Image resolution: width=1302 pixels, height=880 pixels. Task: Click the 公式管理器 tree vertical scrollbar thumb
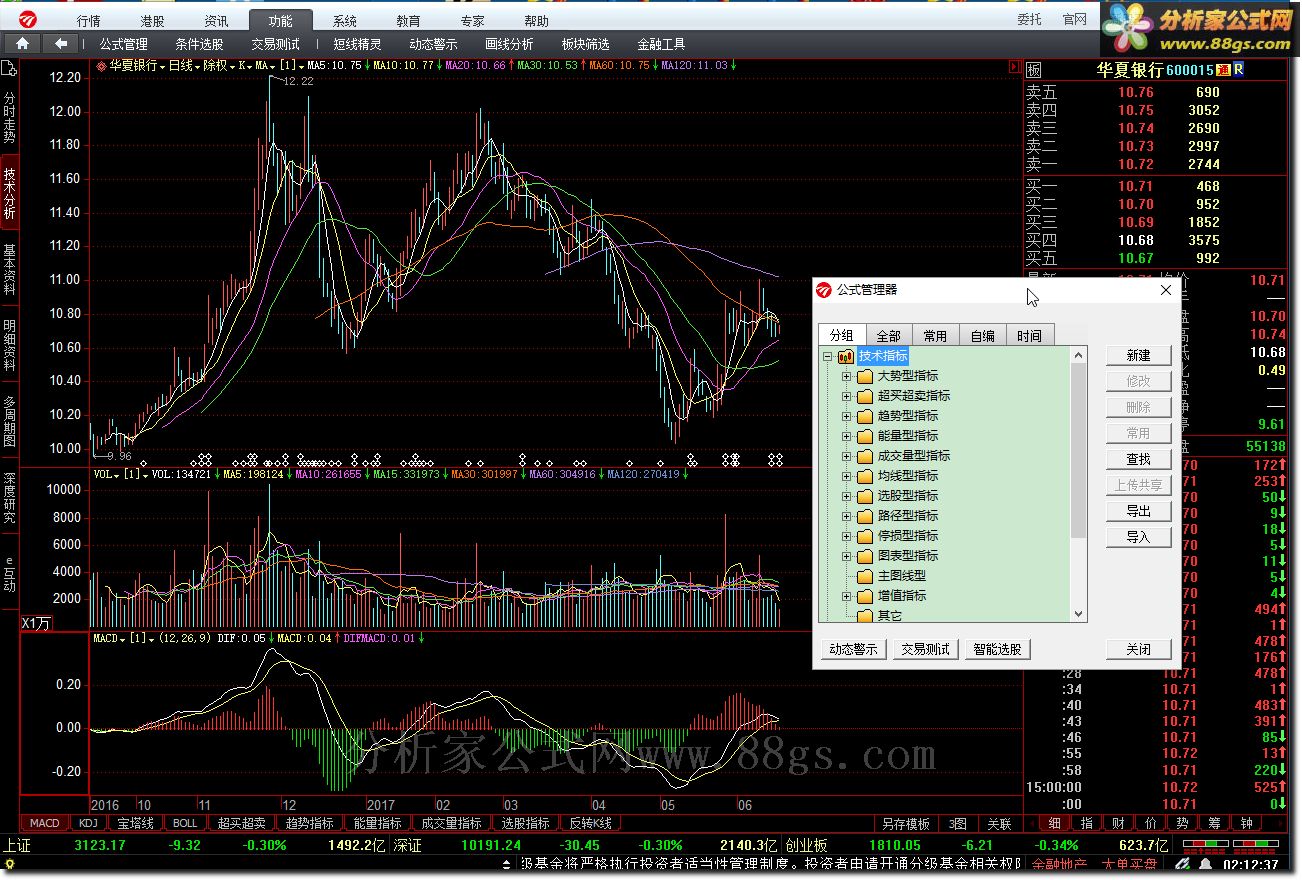[1078, 450]
